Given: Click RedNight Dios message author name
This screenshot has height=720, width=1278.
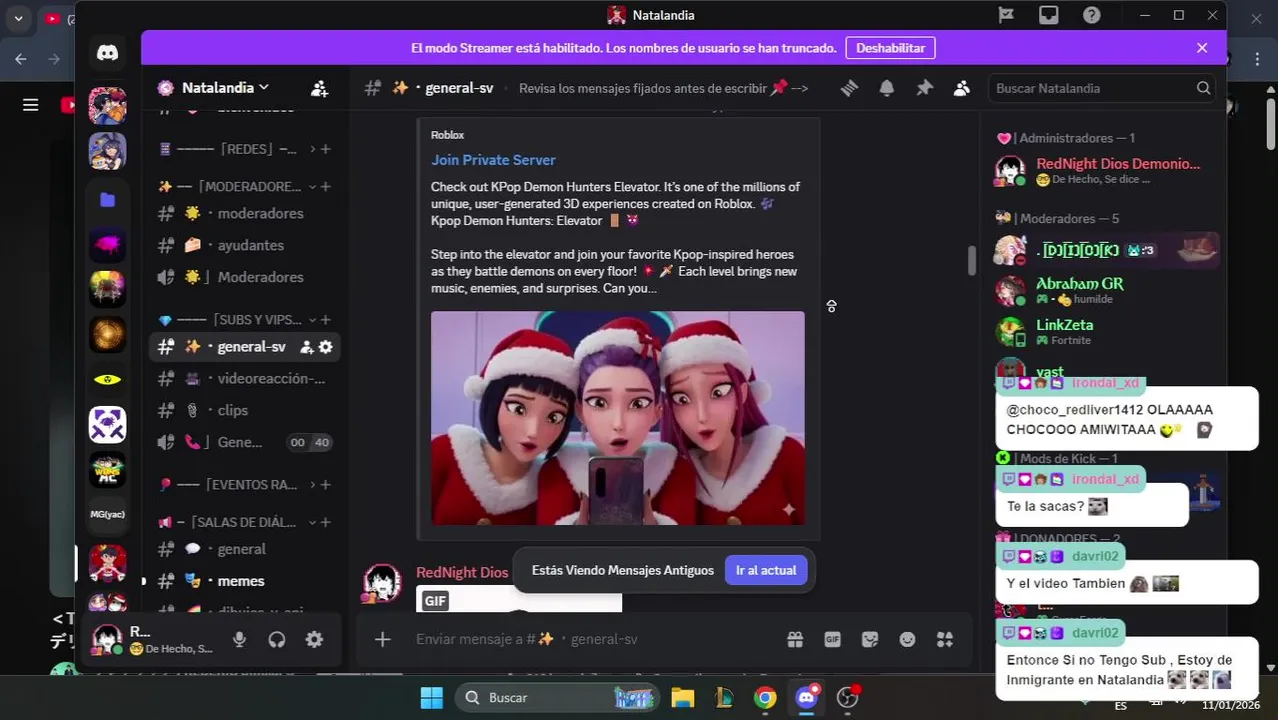Looking at the screenshot, I should tap(462, 573).
